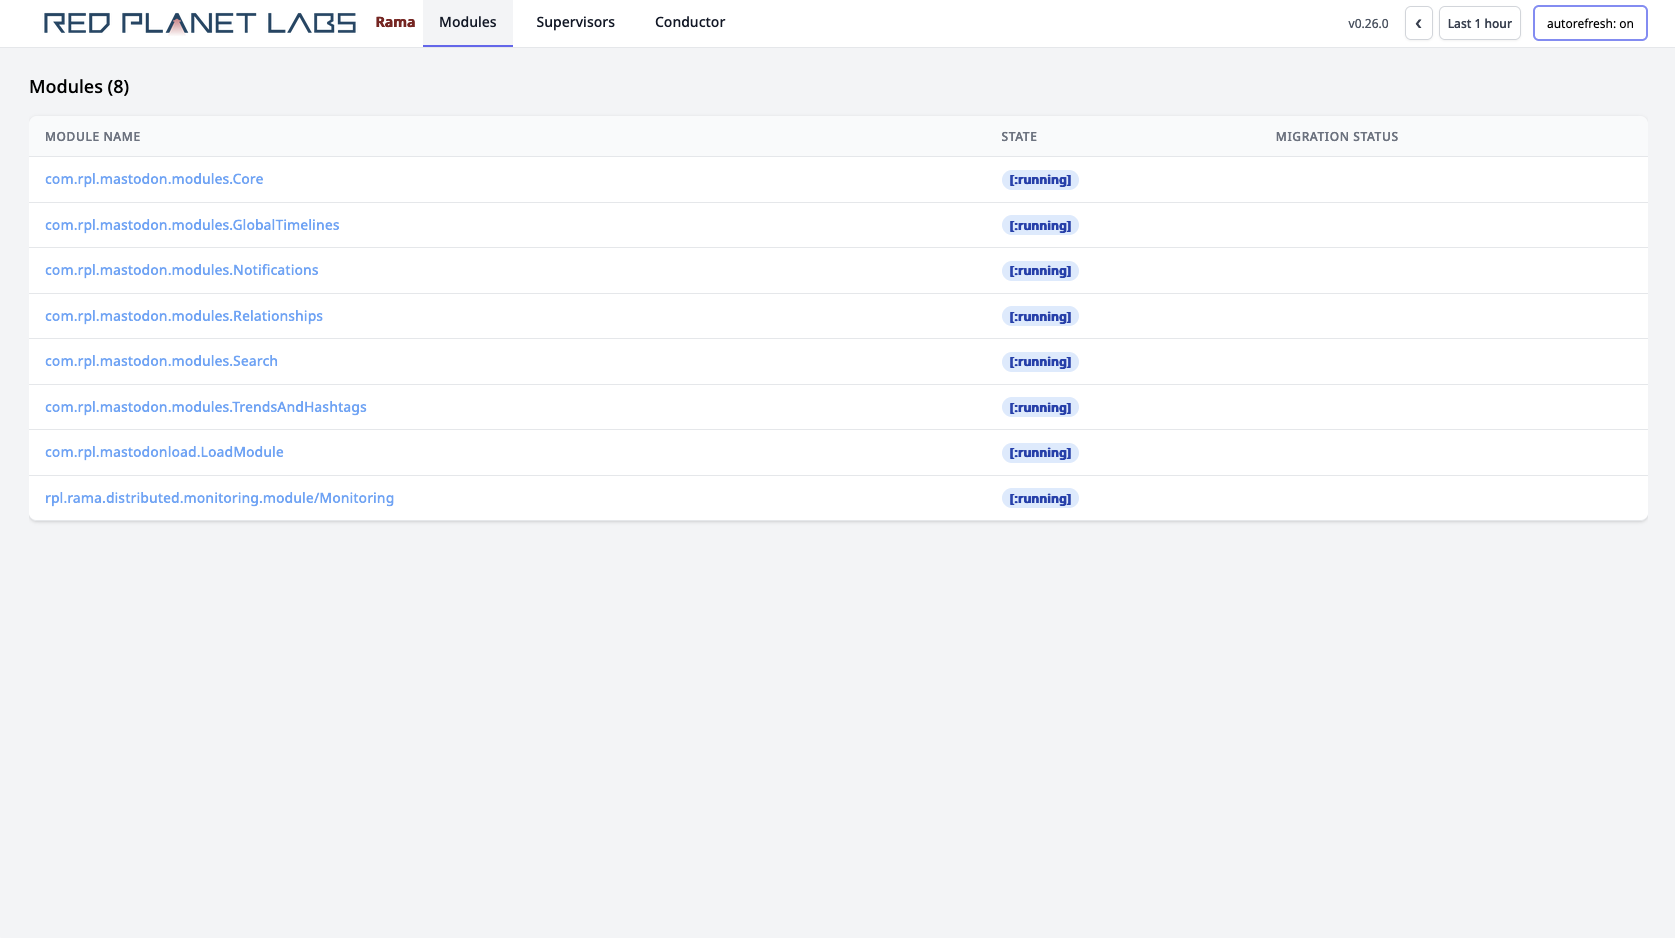The width and height of the screenshot is (1675, 938).
Task: Open the Supervisors tab
Action: click(x=575, y=23)
